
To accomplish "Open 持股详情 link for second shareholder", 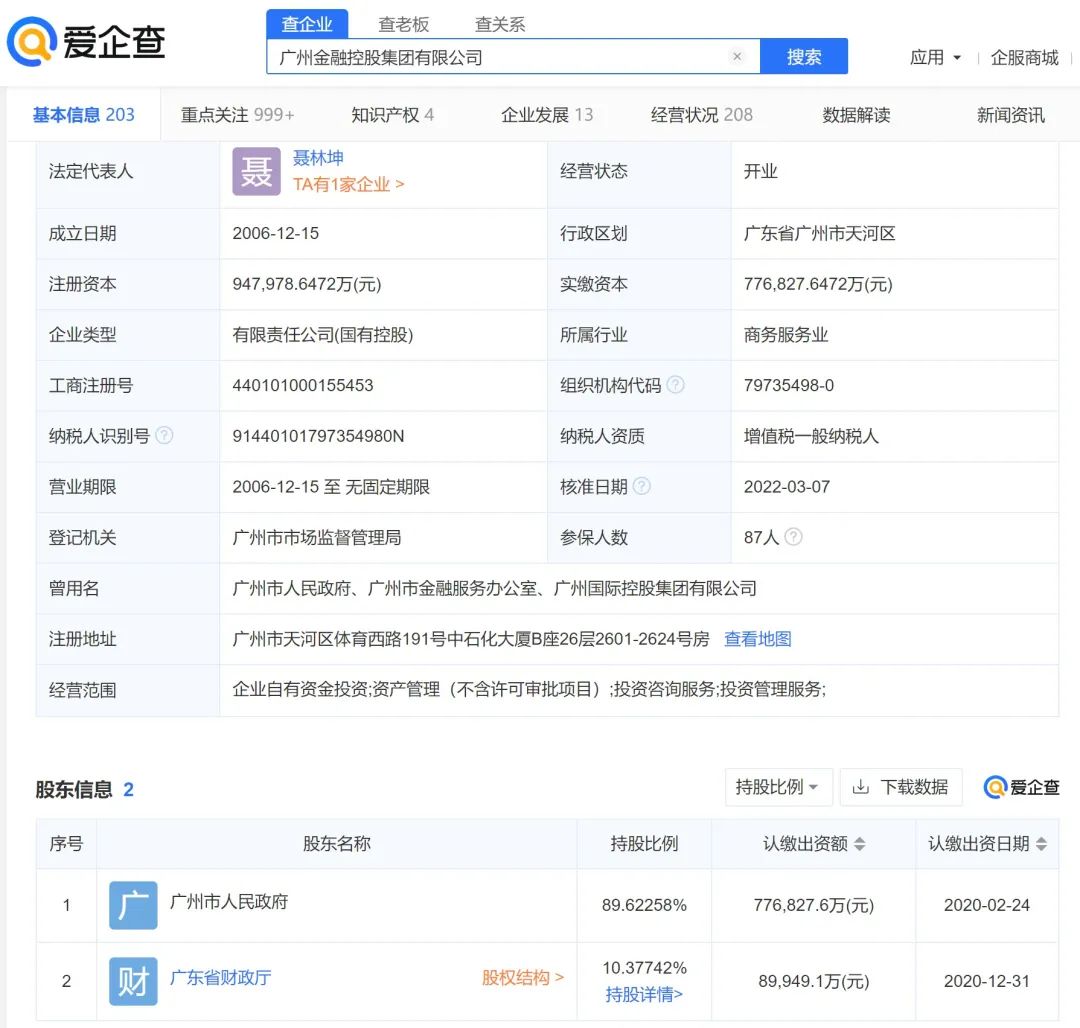I will [644, 994].
